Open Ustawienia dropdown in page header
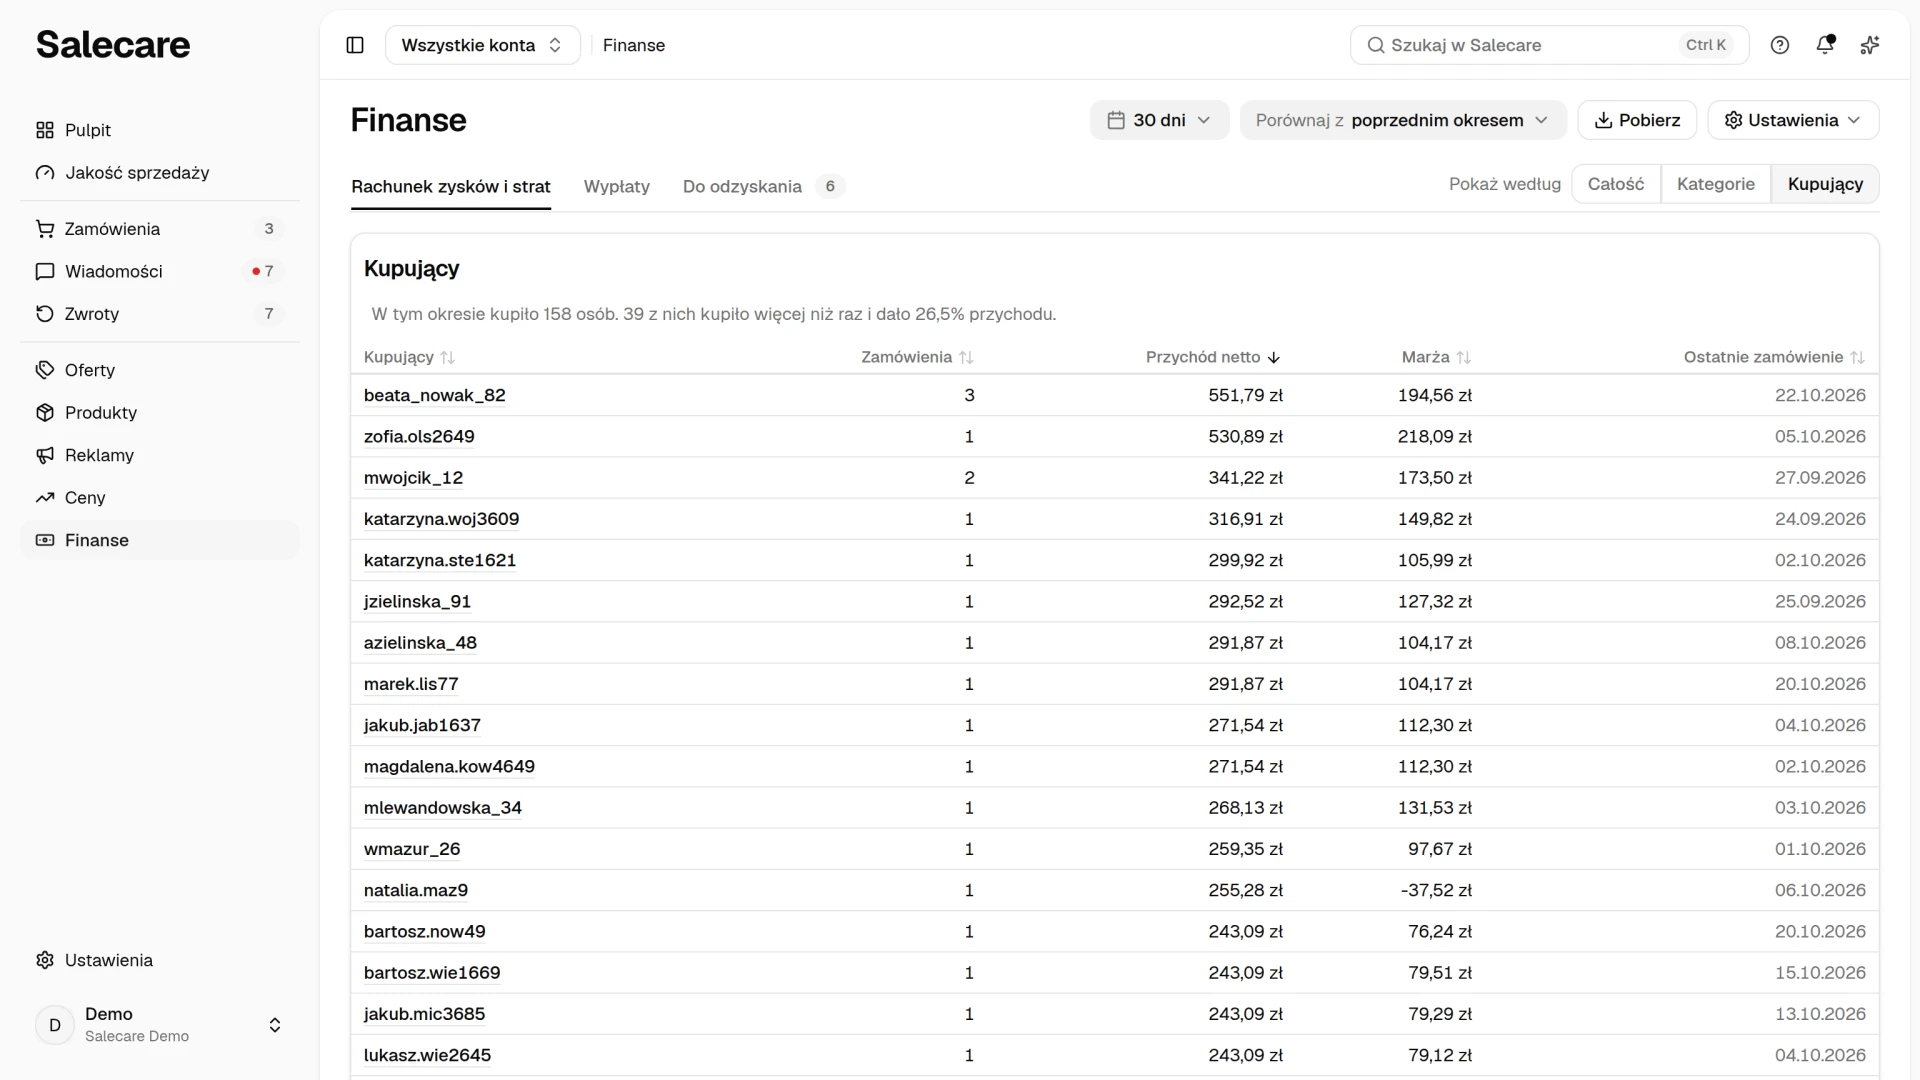Image resolution: width=1920 pixels, height=1080 pixels. click(1793, 120)
